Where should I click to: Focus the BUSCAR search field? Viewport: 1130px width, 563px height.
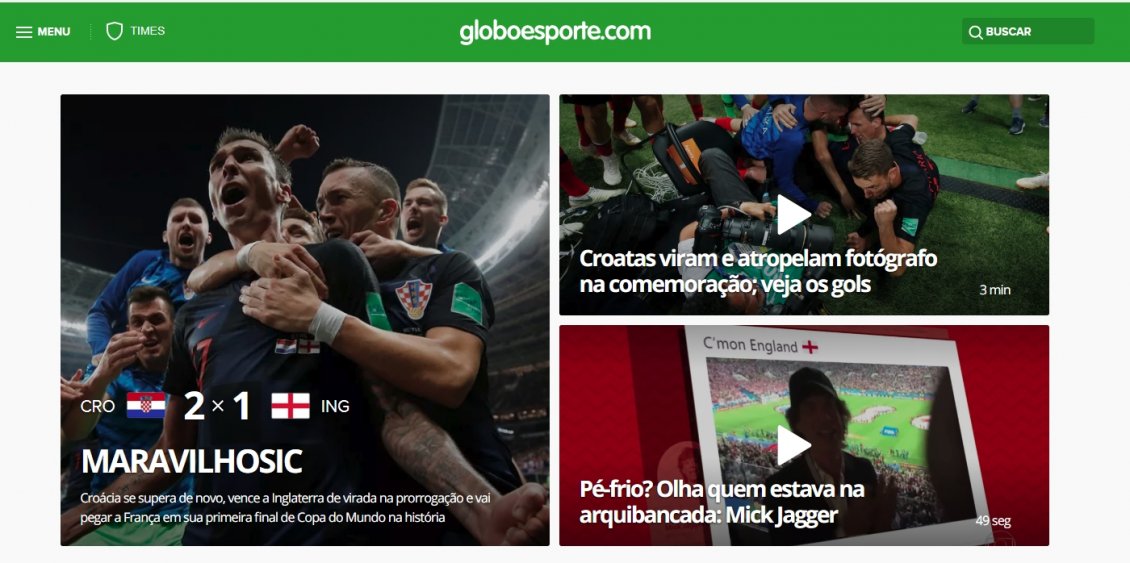(1028, 31)
